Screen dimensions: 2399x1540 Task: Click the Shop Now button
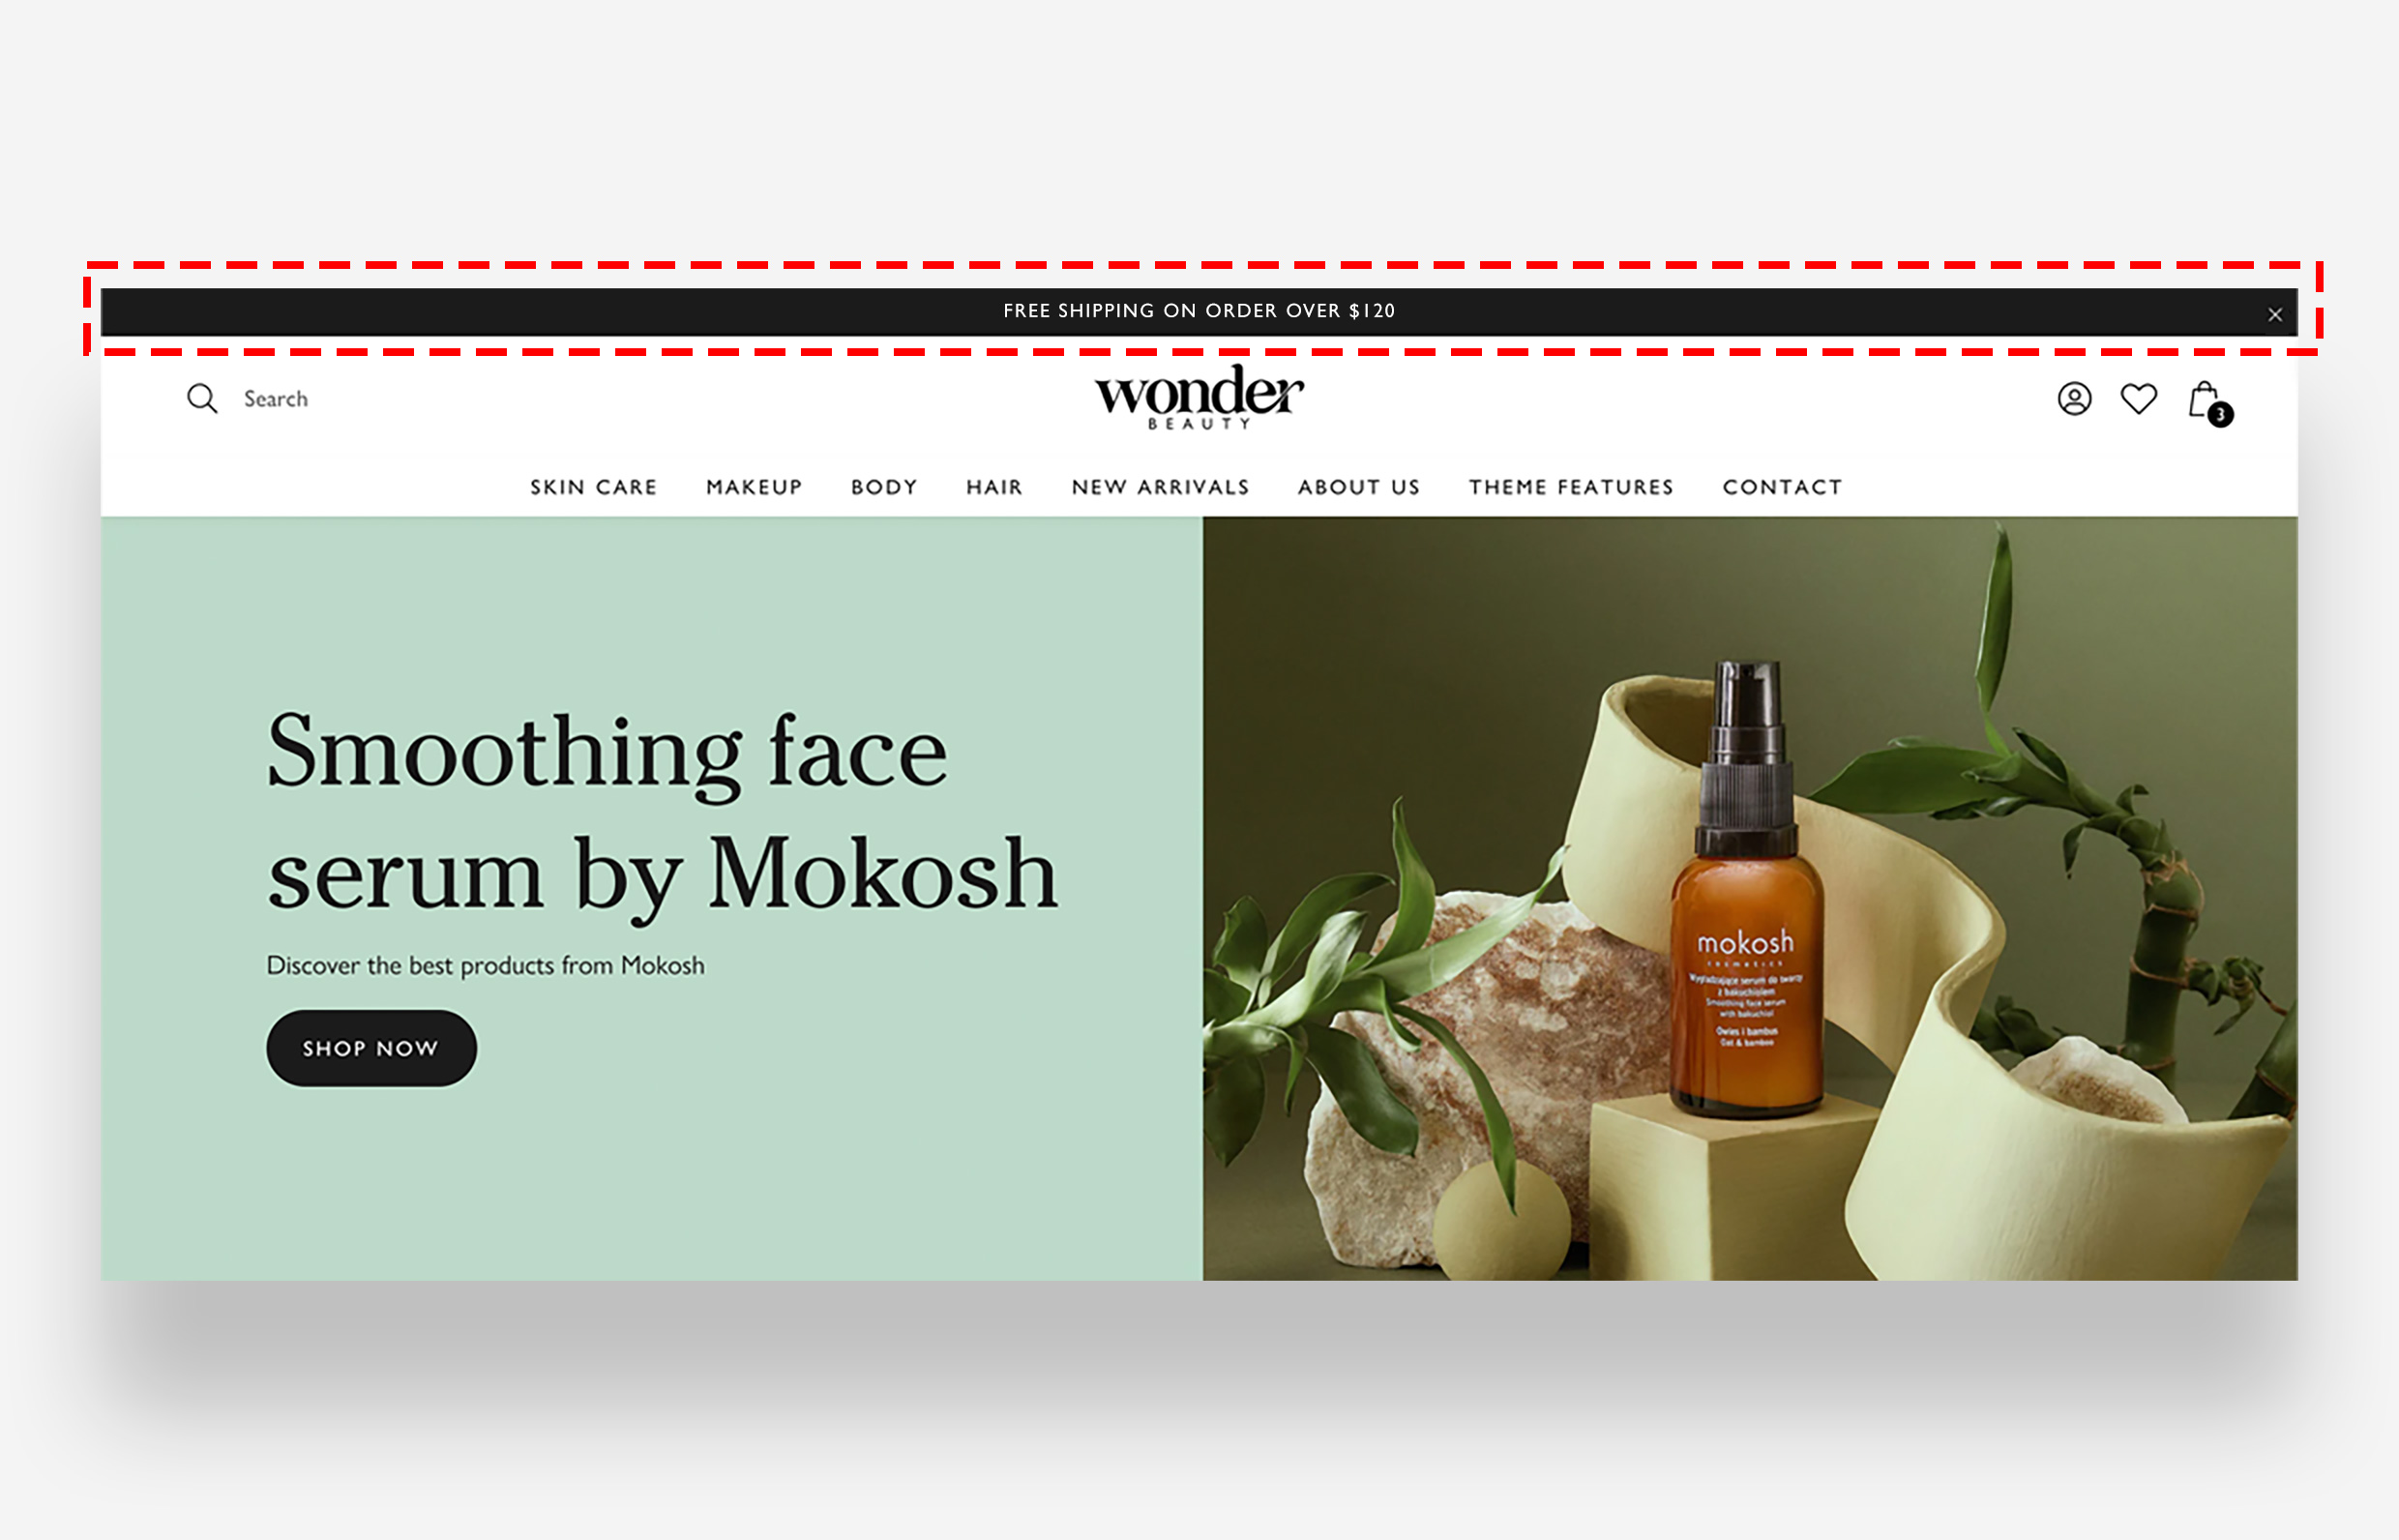371,1048
